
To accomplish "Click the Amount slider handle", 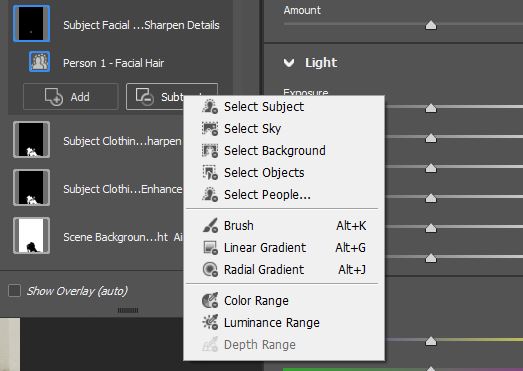I will [431, 25].
